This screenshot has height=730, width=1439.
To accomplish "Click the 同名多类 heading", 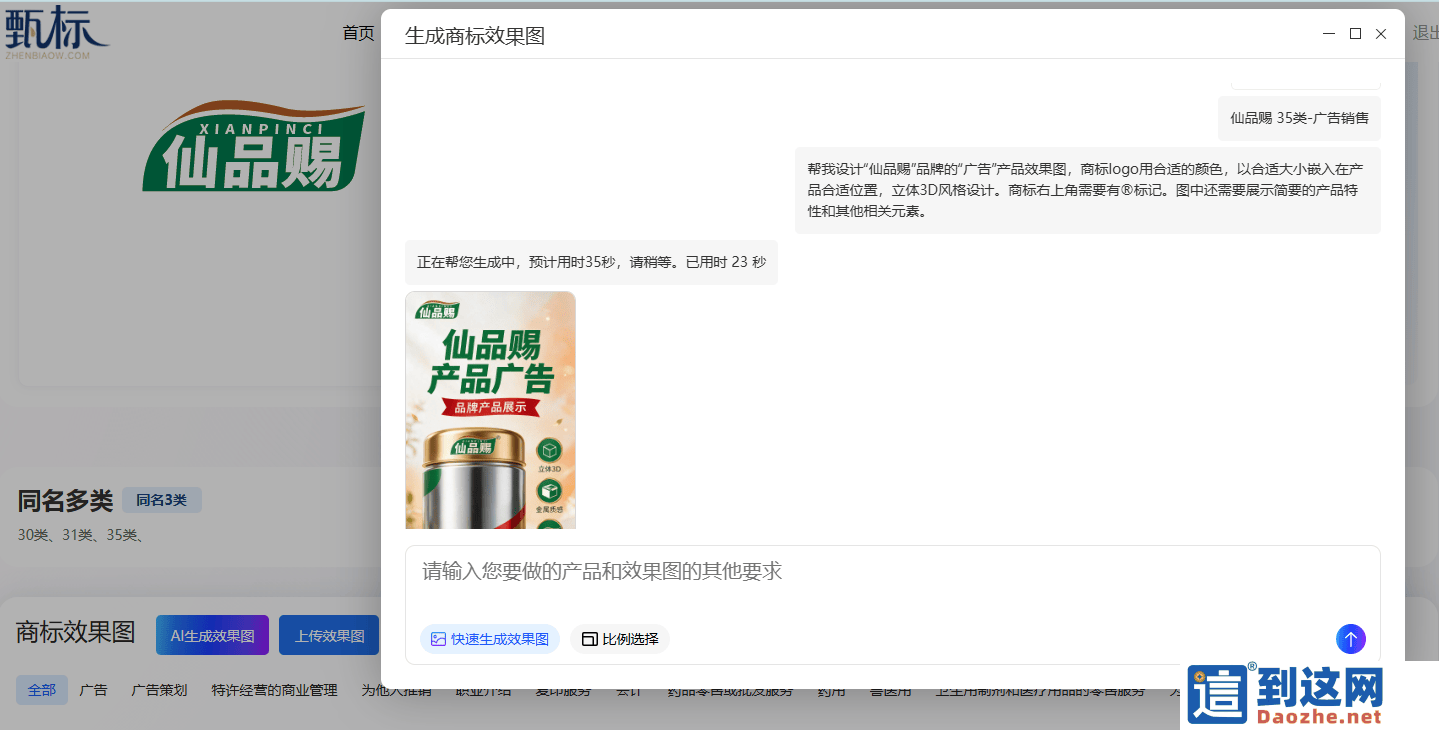I will (x=65, y=501).
